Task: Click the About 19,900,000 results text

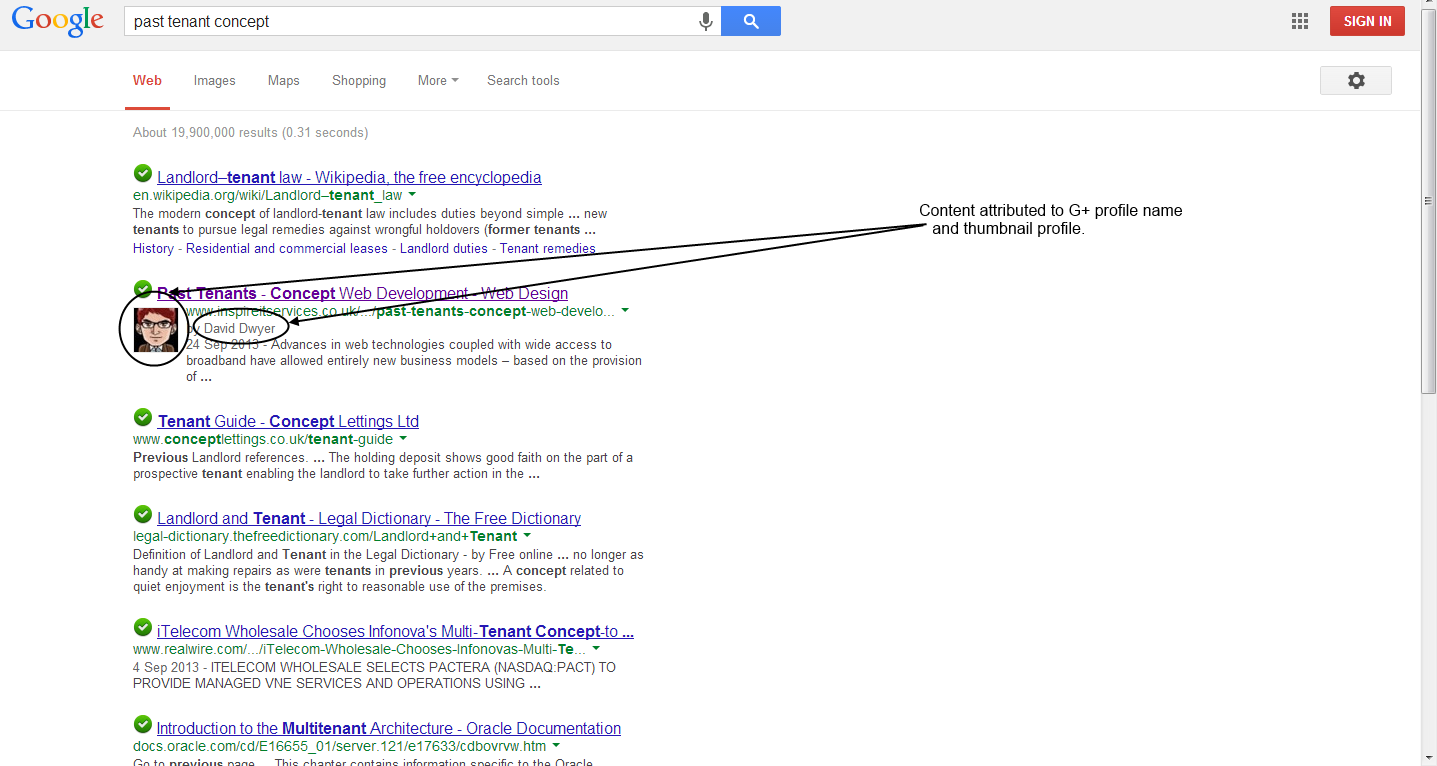Action: pyautogui.click(x=250, y=132)
